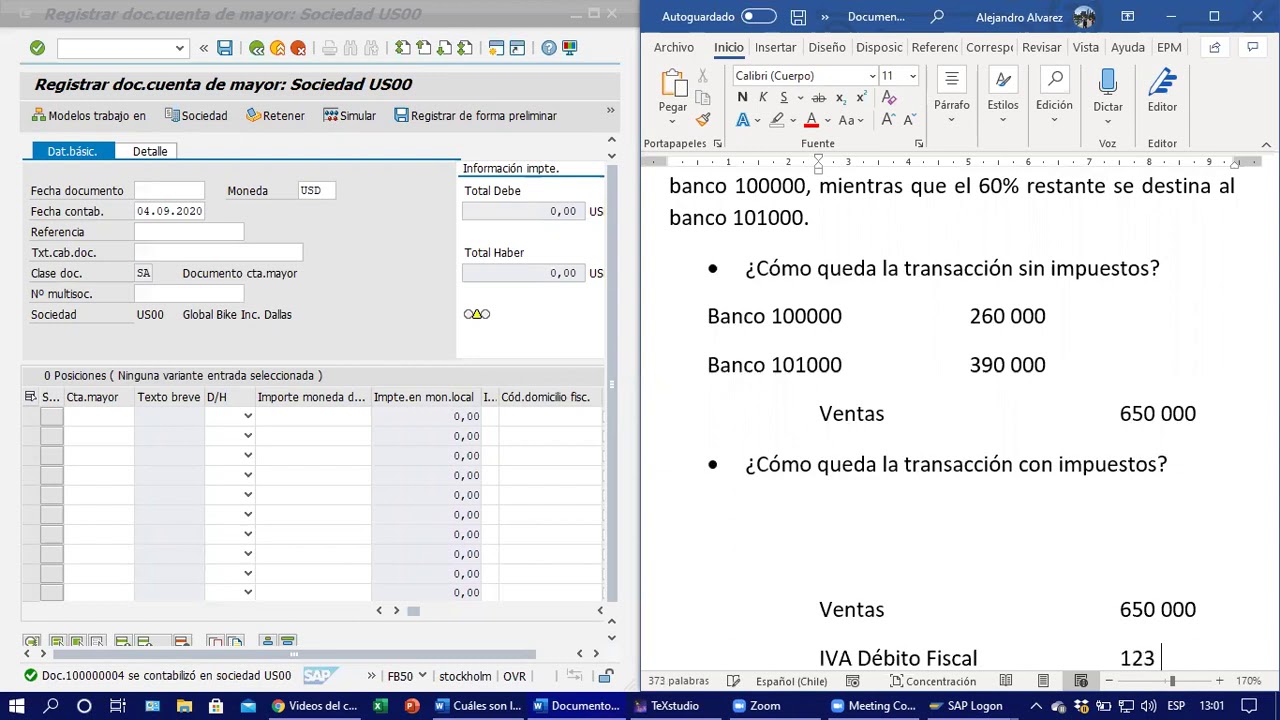Open the Calibri (Cuerpo) font dropdown
Image resolution: width=1280 pixels, height=720 pixels.
tap(872, 76)
